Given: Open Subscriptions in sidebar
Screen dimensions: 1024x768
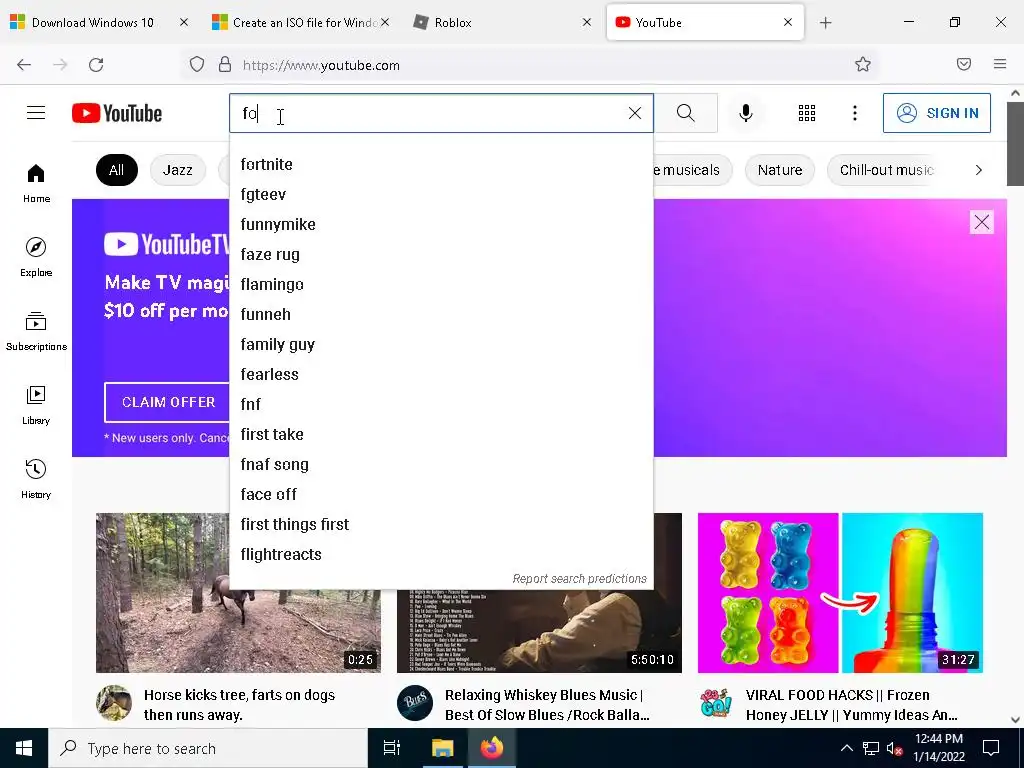Looking at the screenshot, I should click(36, 332).
